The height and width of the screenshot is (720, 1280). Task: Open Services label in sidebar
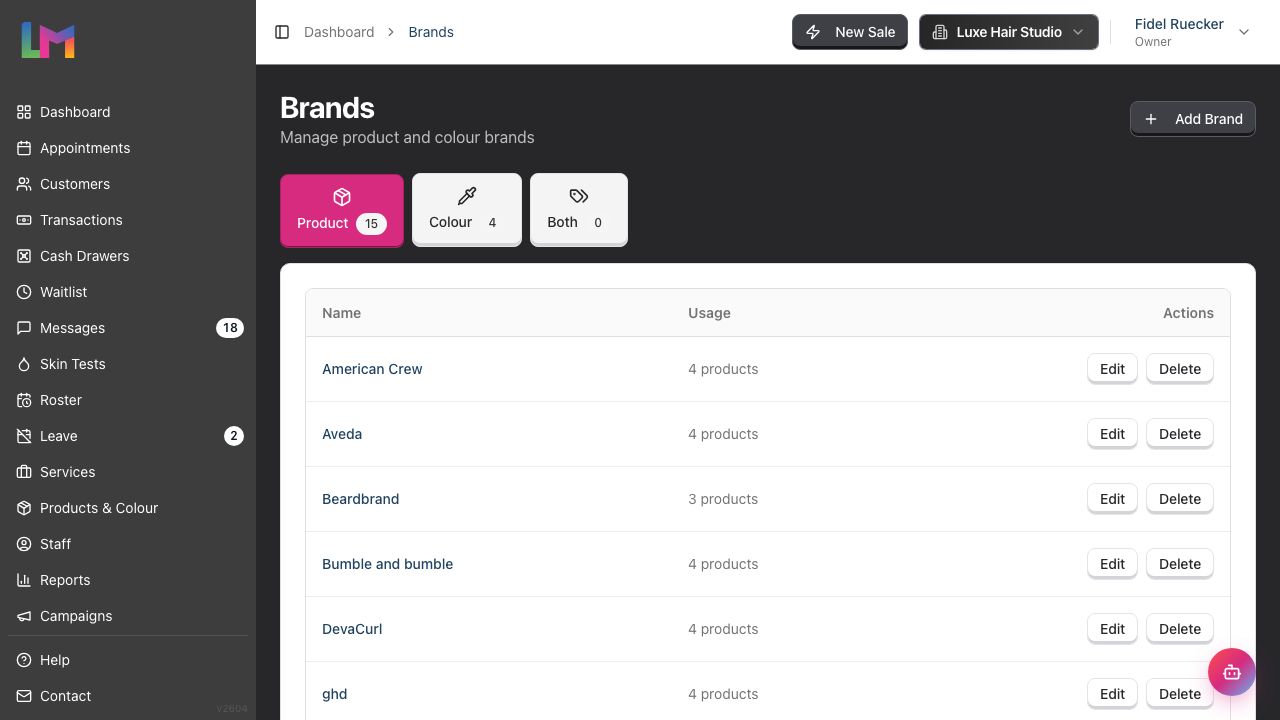[68, 472]
